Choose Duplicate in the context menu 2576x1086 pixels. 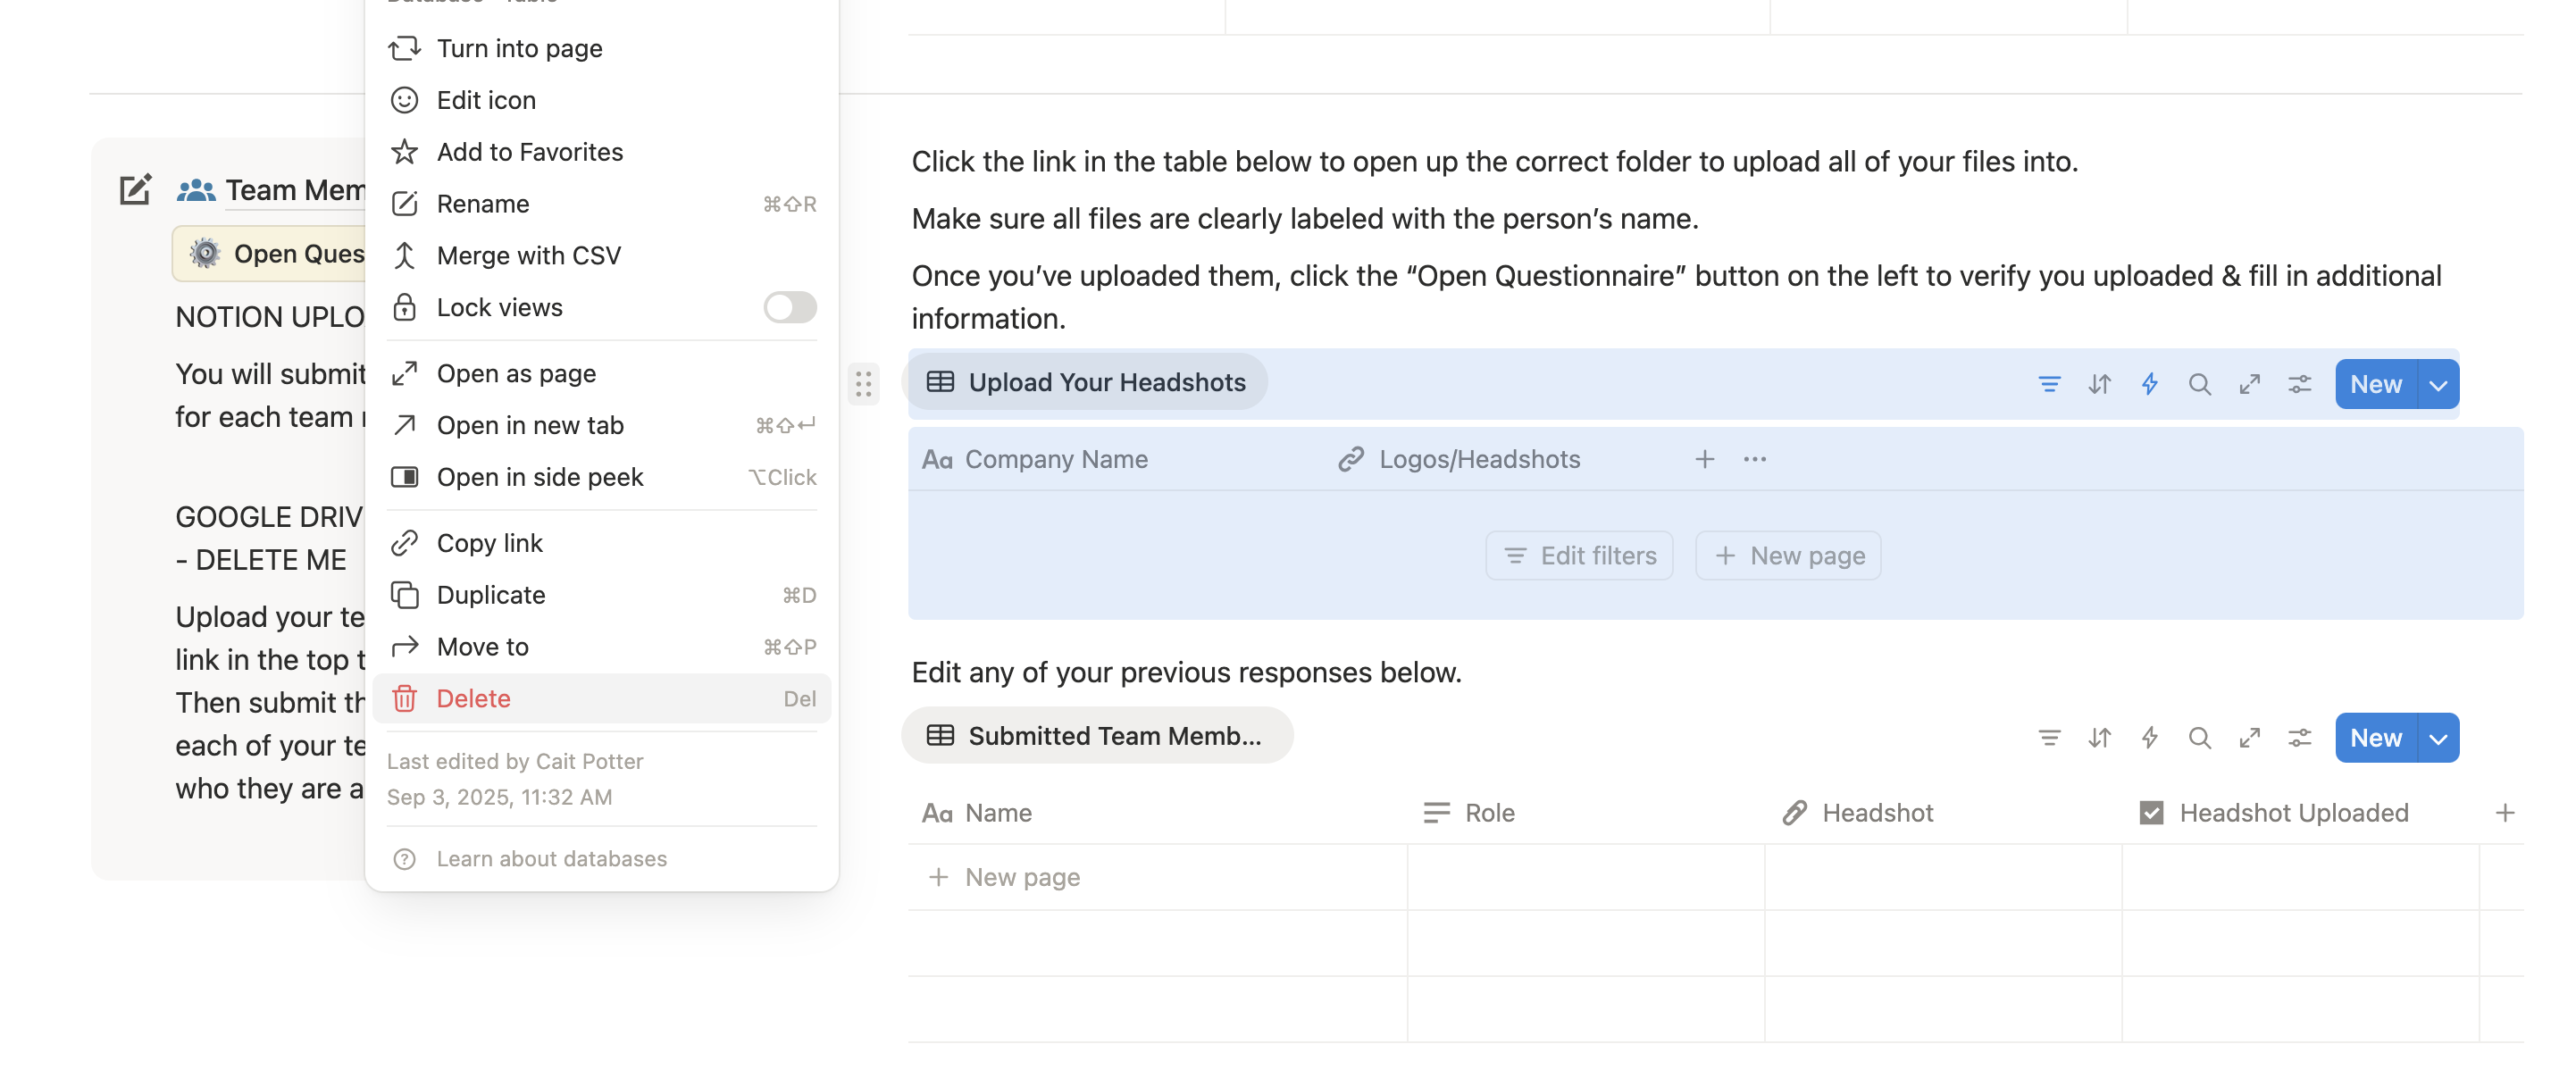(x=490, y=595)
